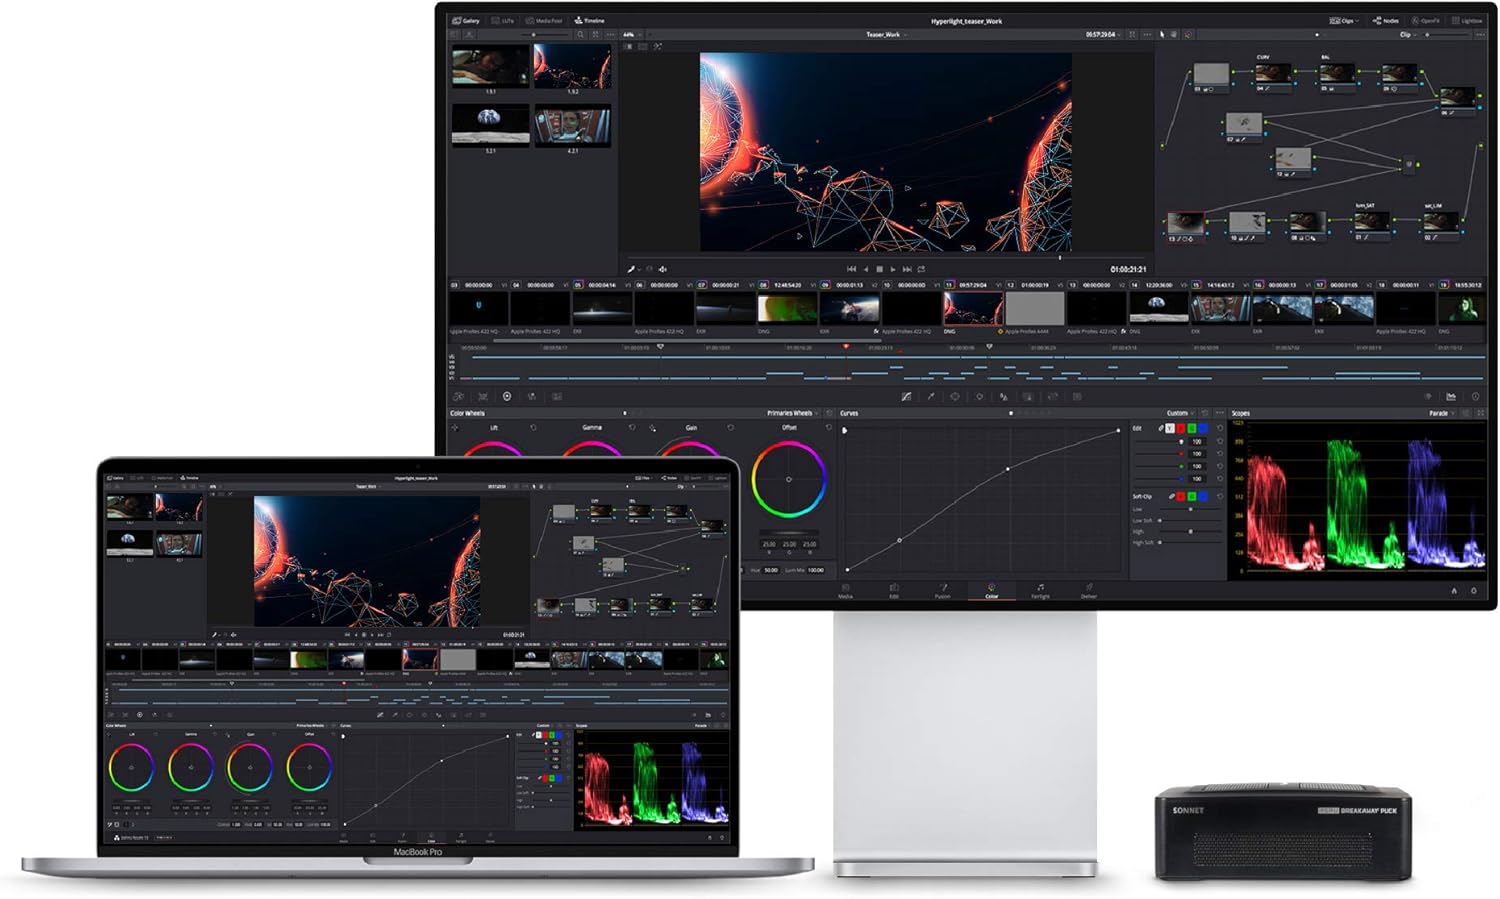Switch to the Fairlight page on the monitor

tap(1040, 591)
